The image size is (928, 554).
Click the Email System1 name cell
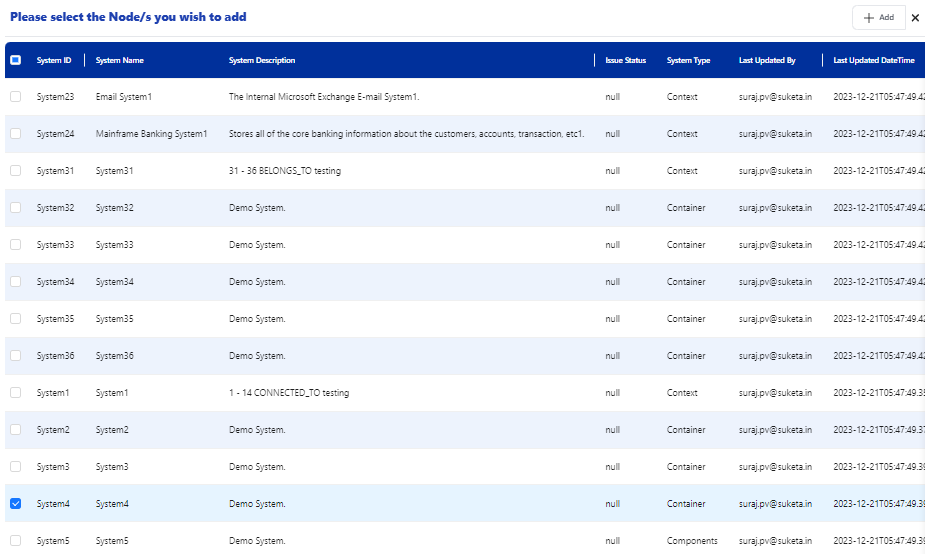(124, 97)
